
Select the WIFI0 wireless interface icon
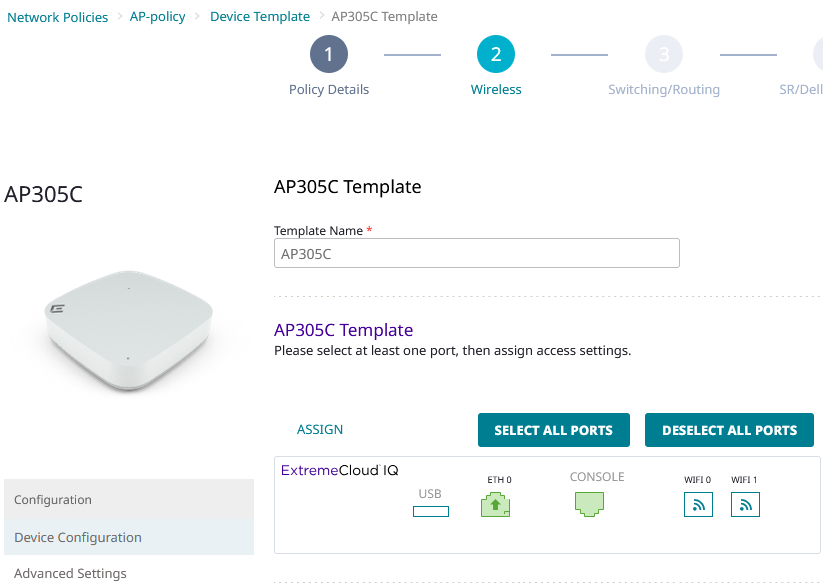click(698, 504)
